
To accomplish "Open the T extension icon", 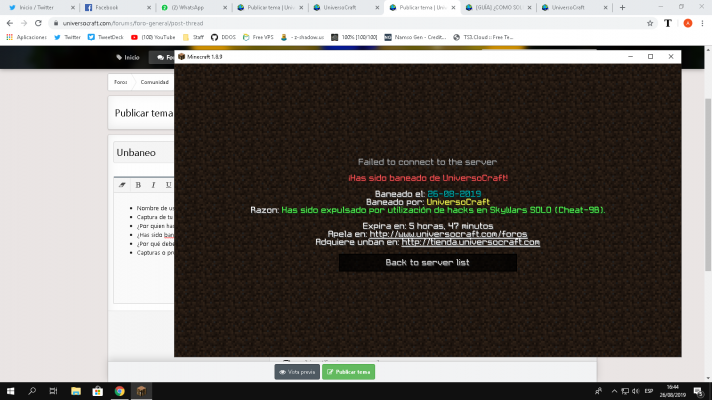I will tap(668, 23).
